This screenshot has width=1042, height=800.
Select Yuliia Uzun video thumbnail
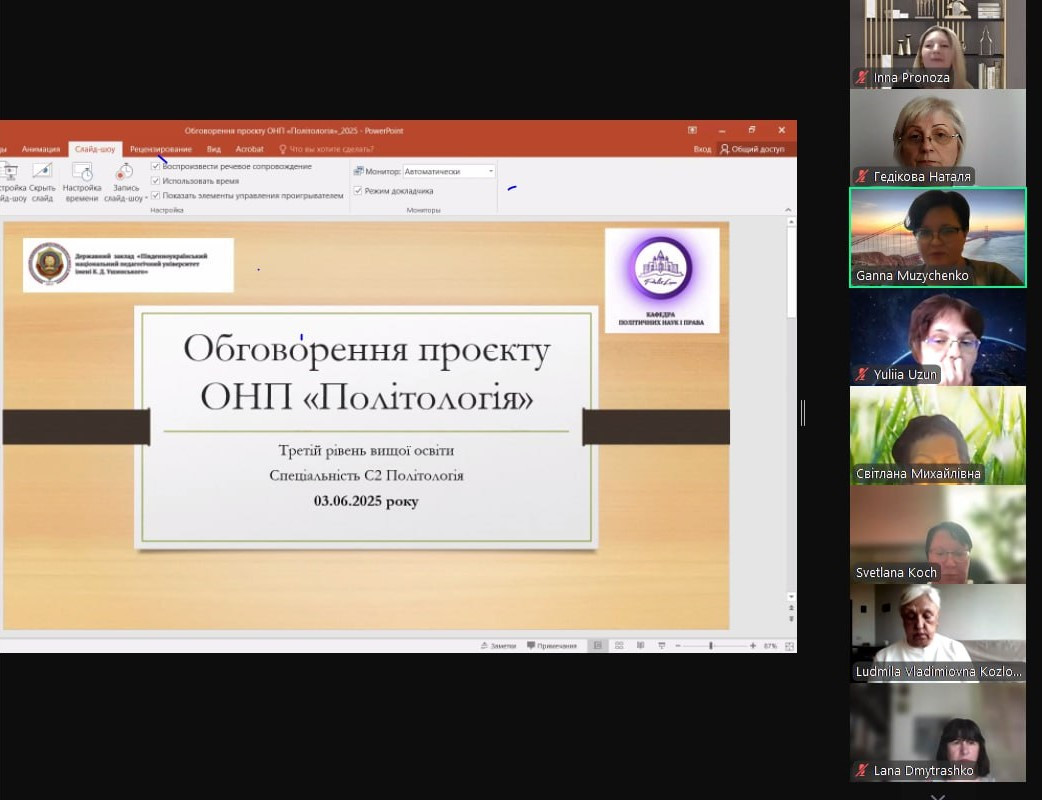click(938, 337)
